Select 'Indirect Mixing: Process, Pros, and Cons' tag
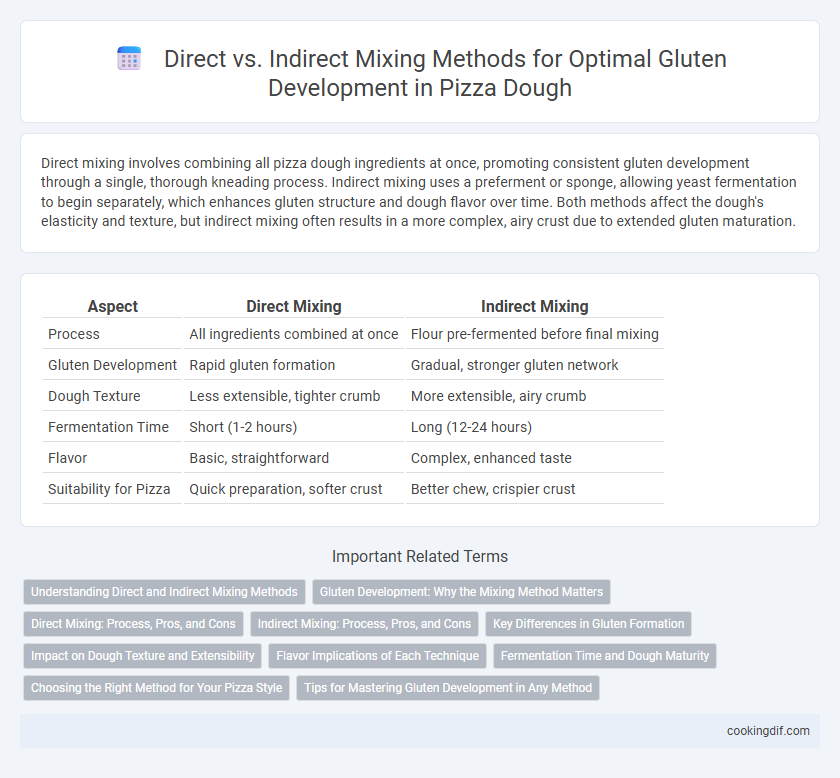 [x=364, y=624]
